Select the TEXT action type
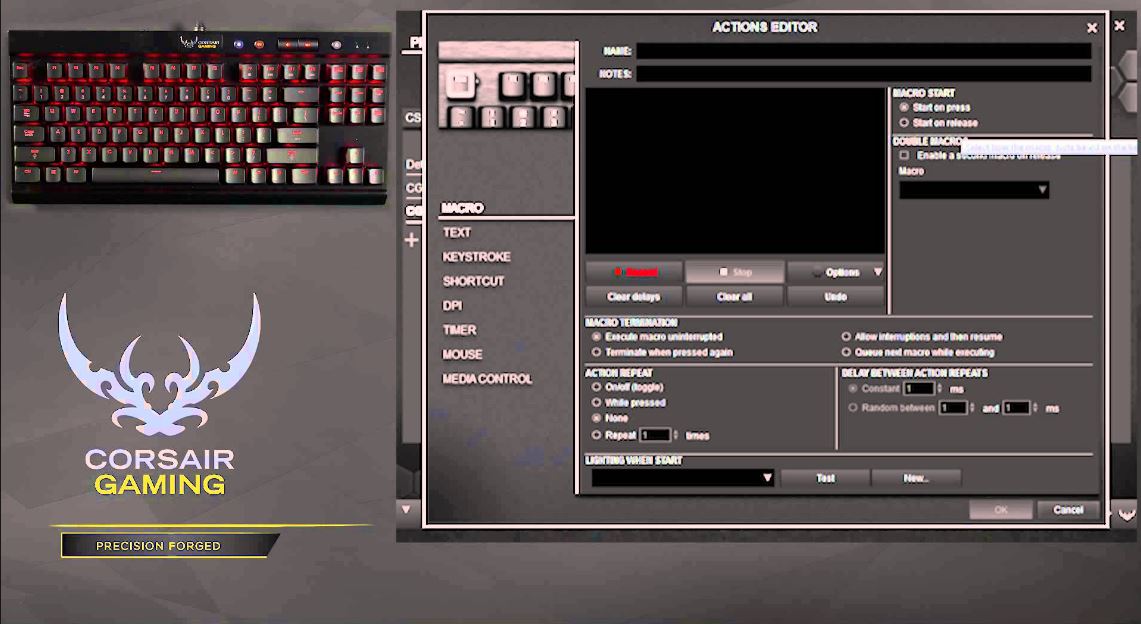The height and width of the screenshot is (624, 1141). click(x=457, y=233)
